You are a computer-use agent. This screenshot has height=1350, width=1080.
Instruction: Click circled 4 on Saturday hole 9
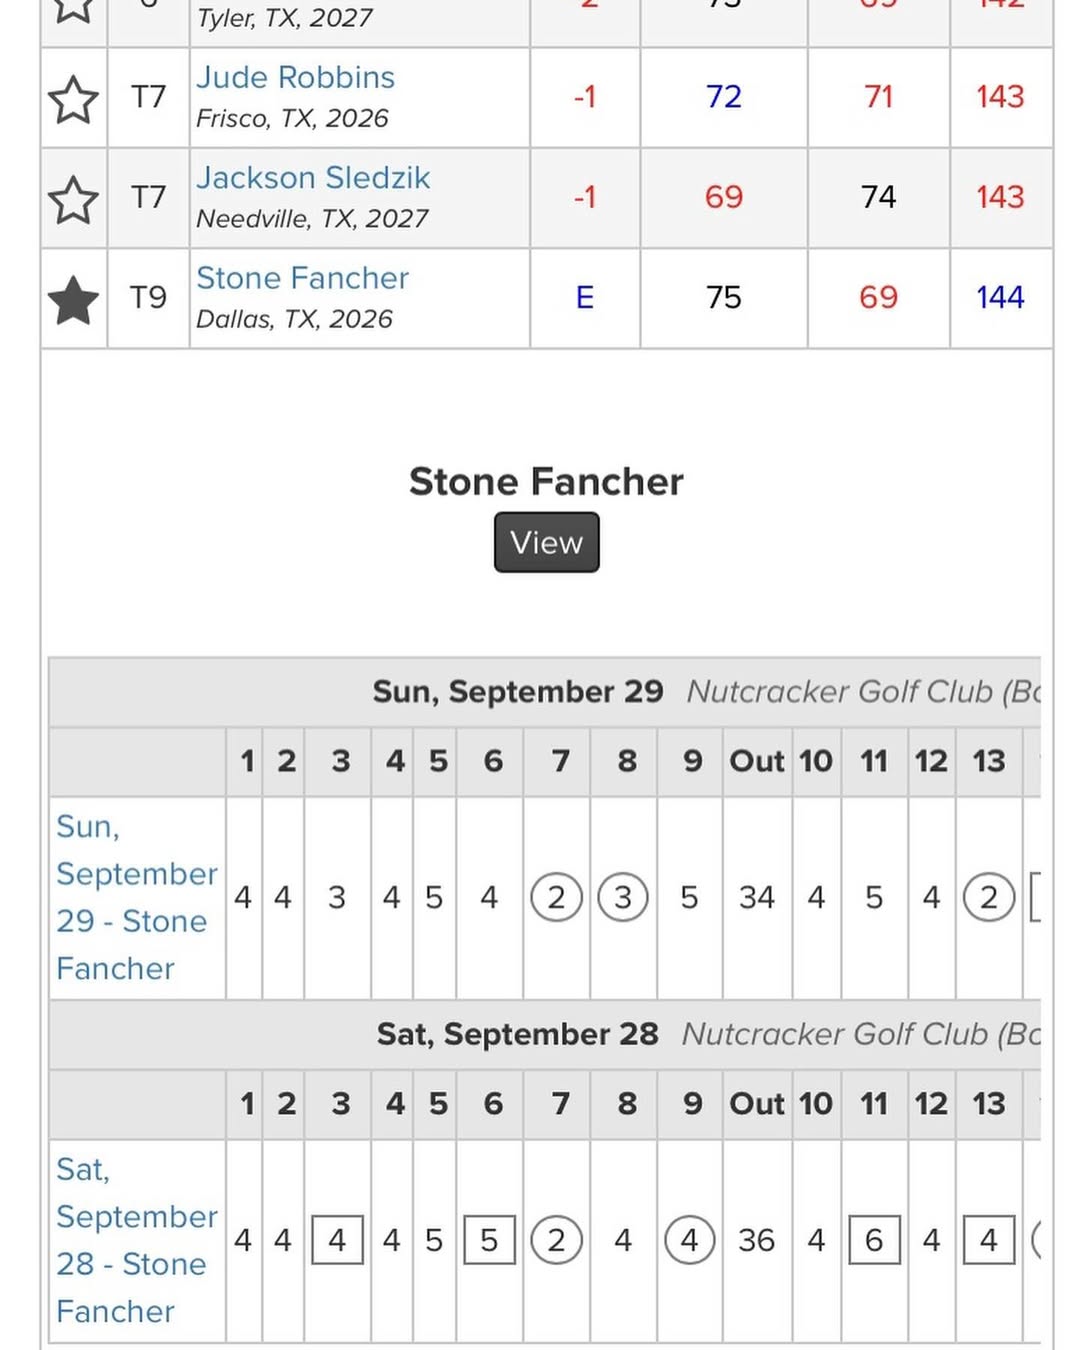click(689, 1240)
